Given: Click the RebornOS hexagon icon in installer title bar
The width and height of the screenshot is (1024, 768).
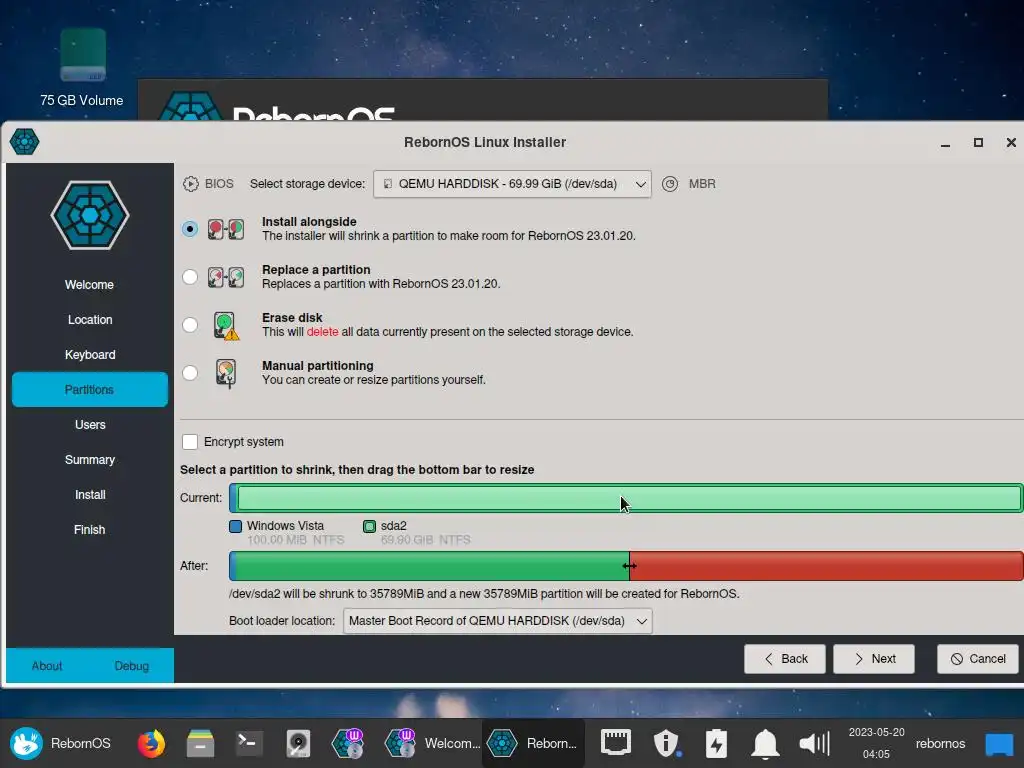Looking at the screenshot, I should [25, 142].
